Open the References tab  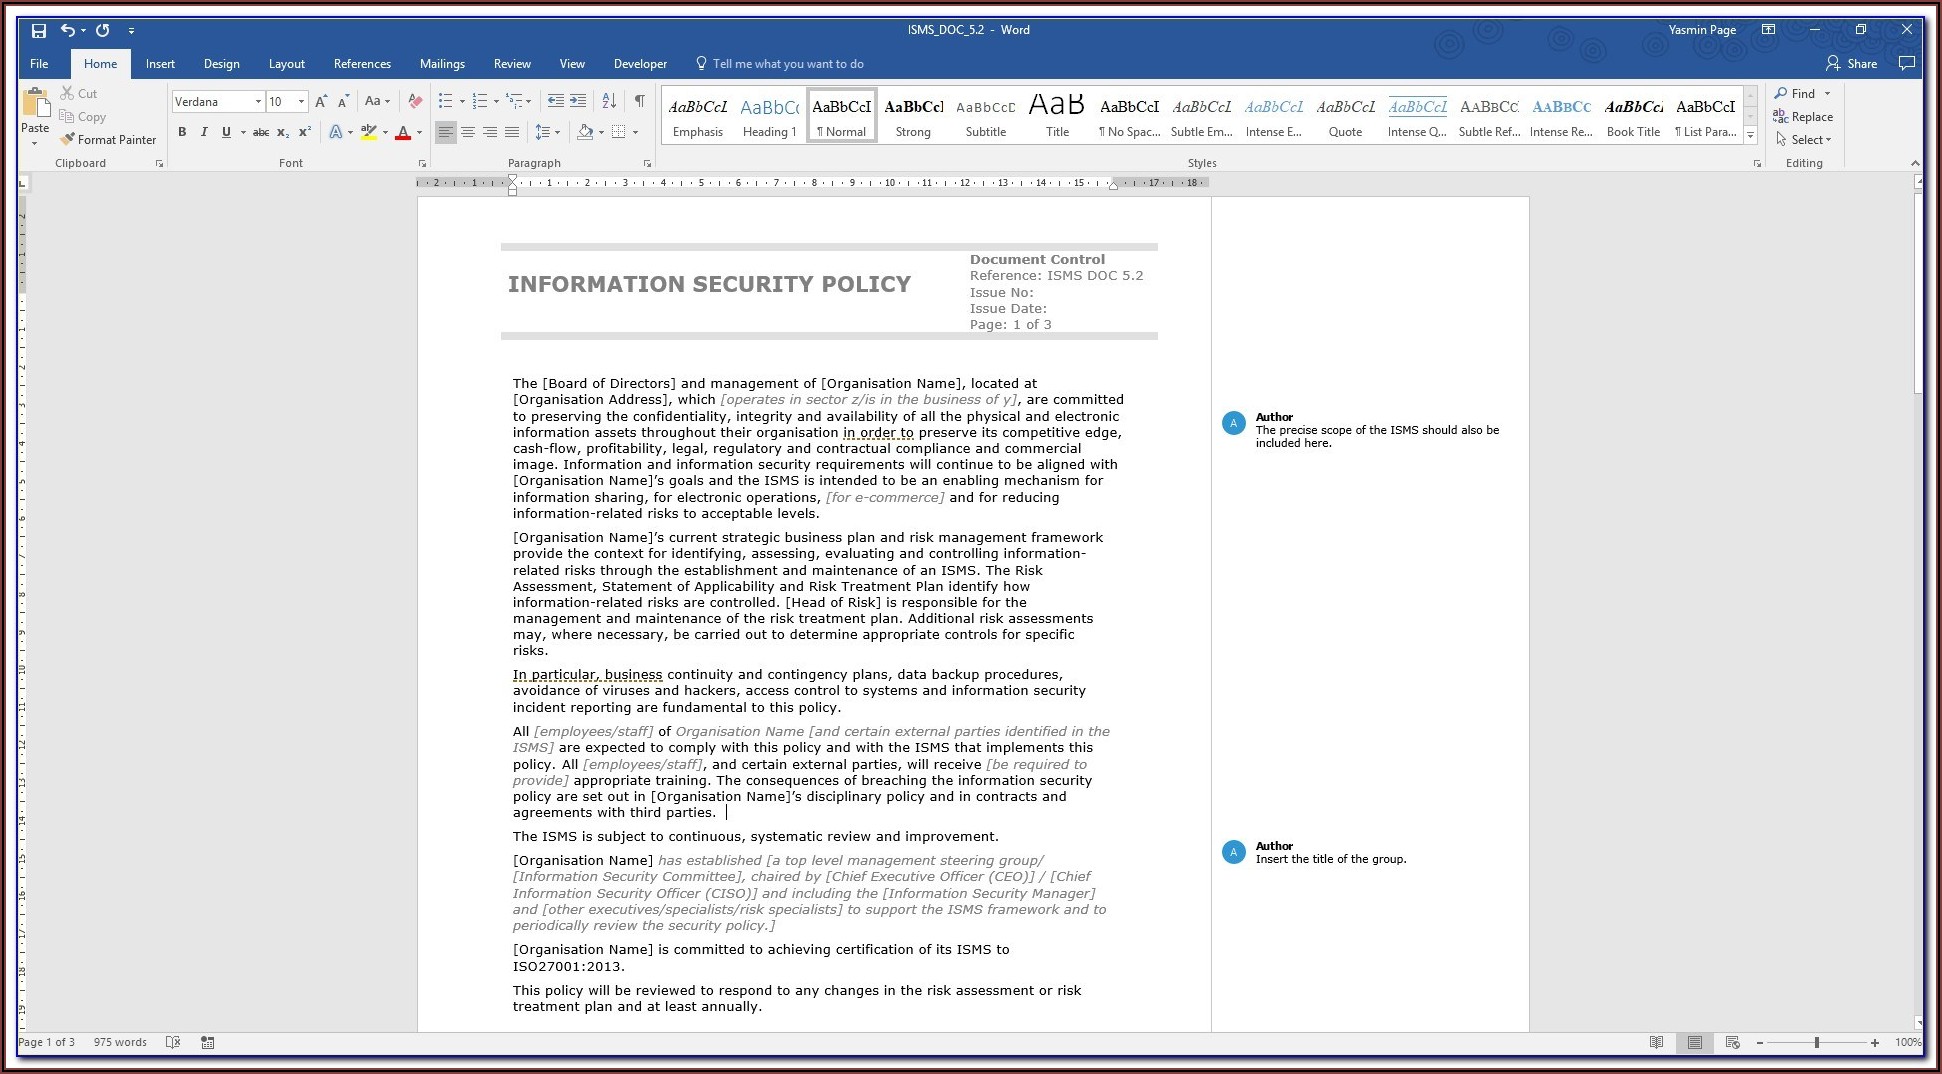[362, 64]
